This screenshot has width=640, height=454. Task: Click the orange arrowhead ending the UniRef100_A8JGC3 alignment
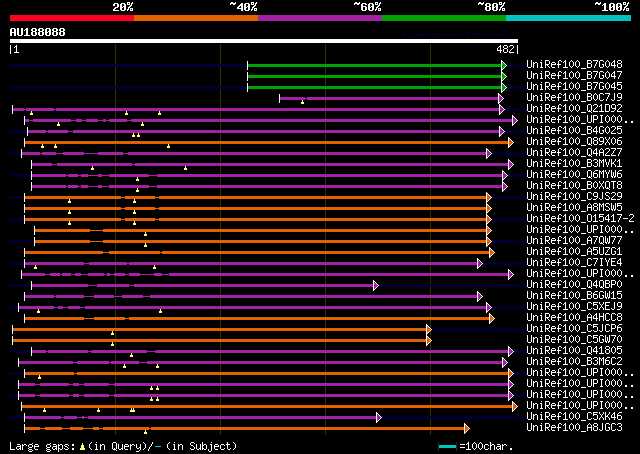(467, 428)
